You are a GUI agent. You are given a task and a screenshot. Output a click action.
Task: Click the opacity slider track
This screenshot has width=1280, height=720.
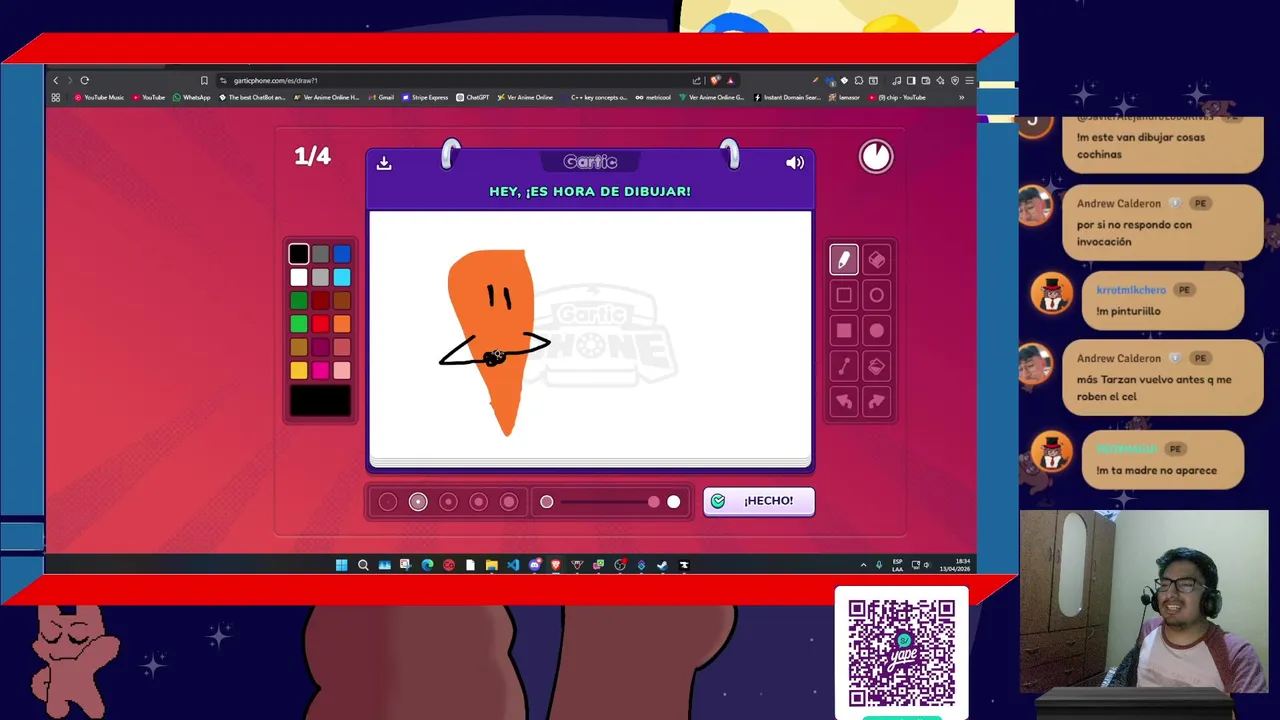pos(610,502)
